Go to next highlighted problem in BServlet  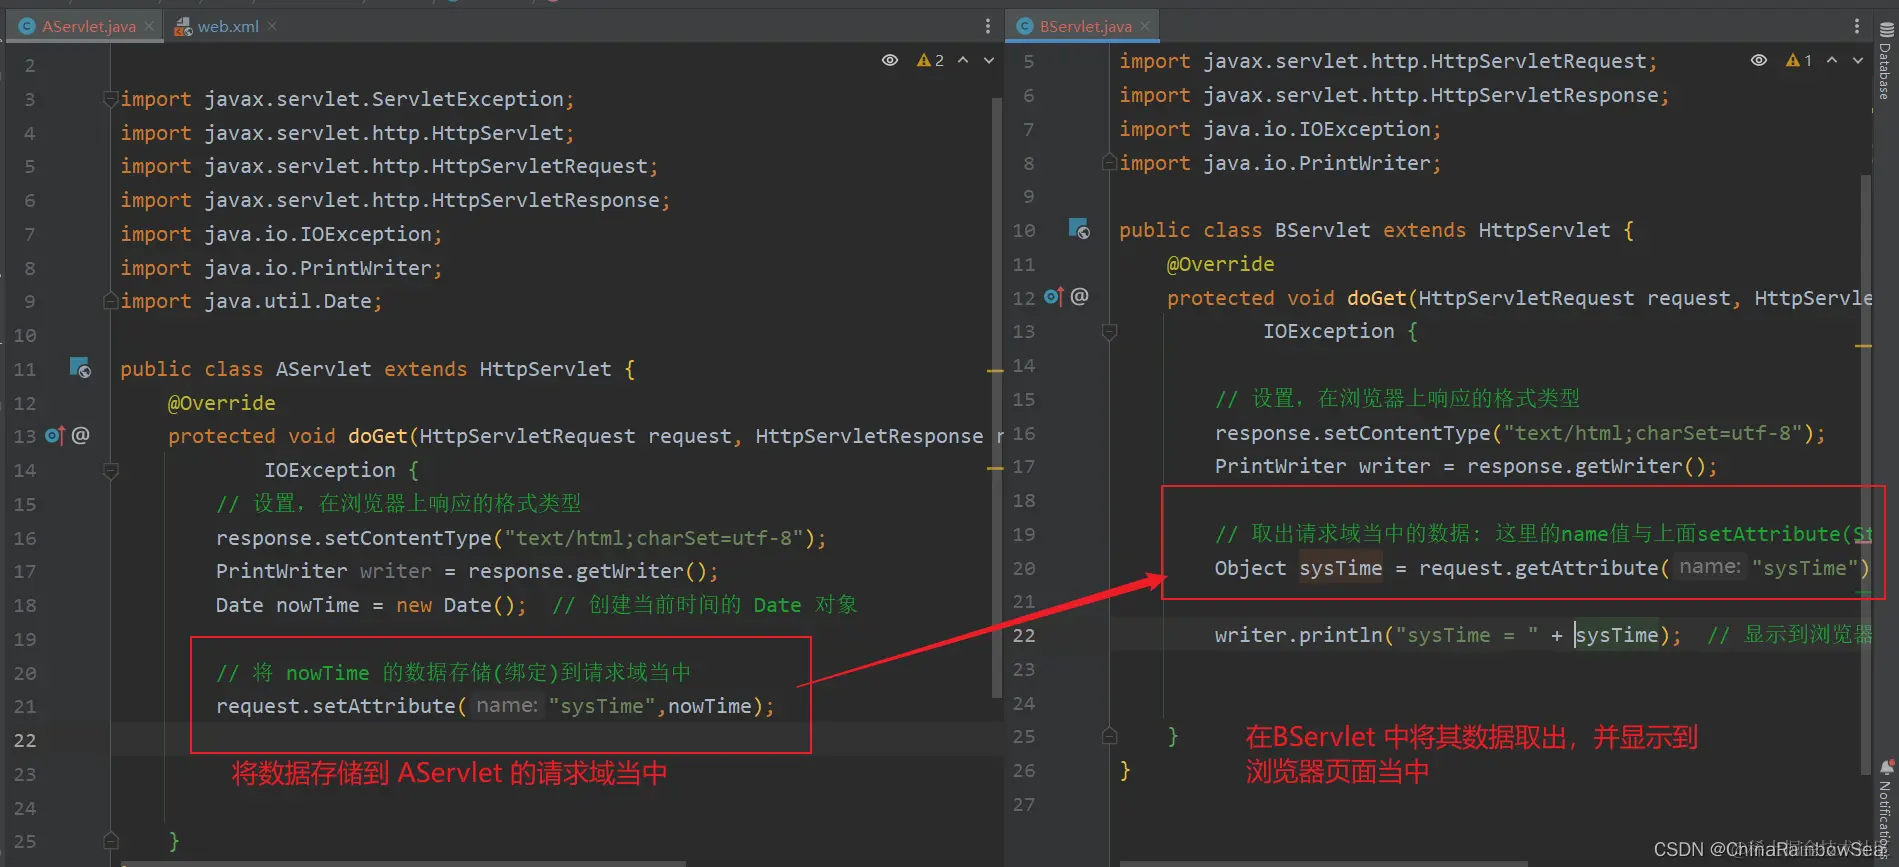tap(1857, 61)
